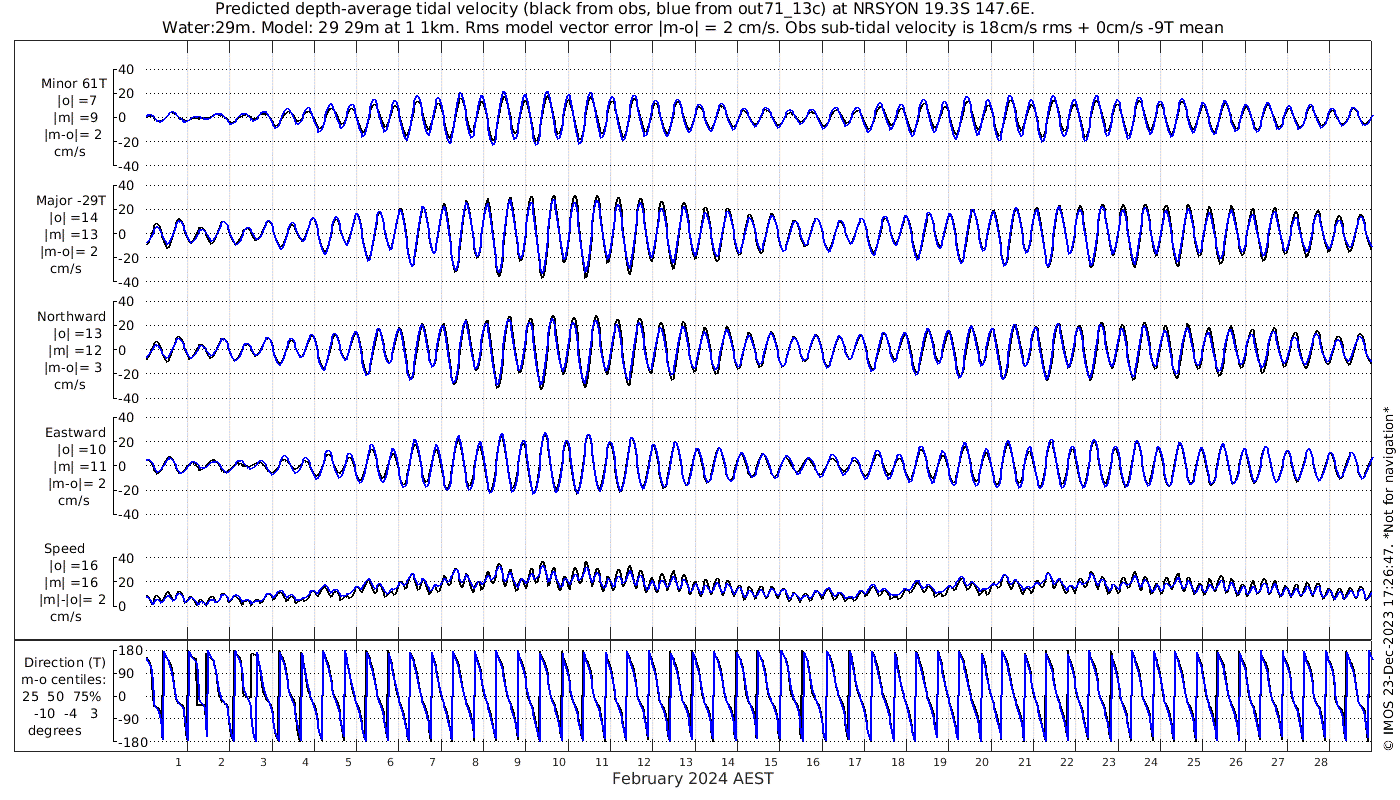Click the 'February 2024 AEST' axis label
Image resolution: width=1400 pixels, height=800 pixels.
tap(692, 779)
